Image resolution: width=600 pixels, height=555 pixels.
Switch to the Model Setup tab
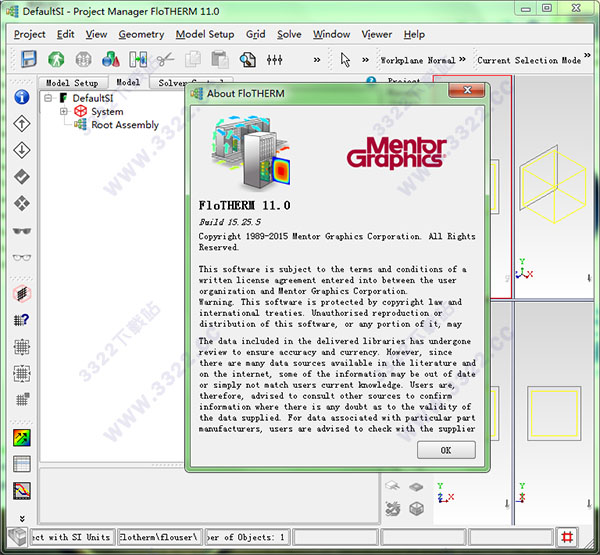point(72,83)
